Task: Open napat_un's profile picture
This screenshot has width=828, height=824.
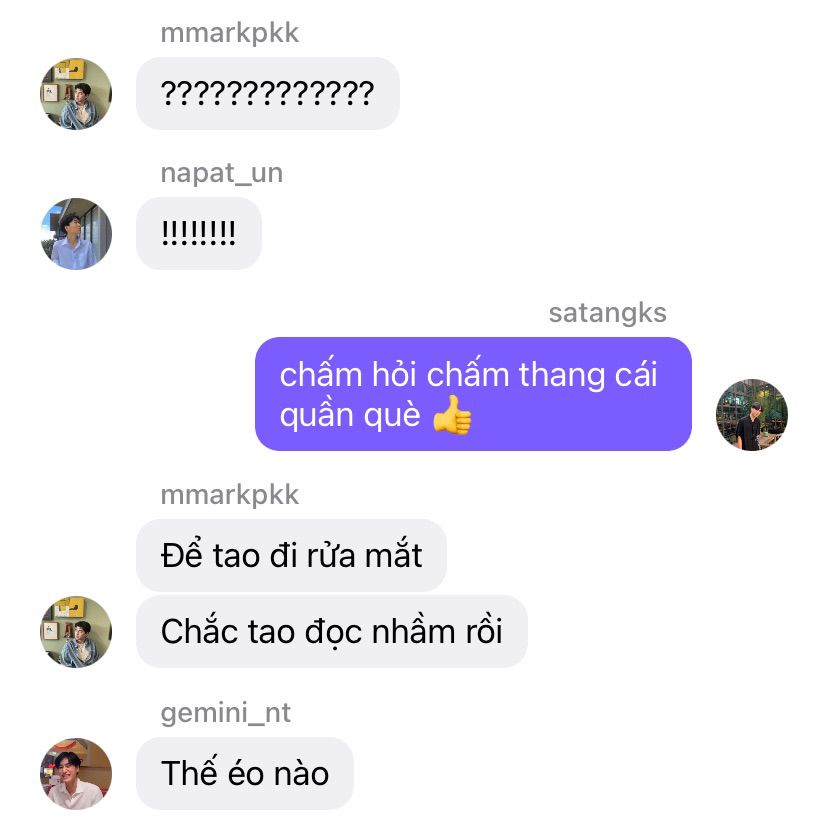Action: [x=76, y=233]
